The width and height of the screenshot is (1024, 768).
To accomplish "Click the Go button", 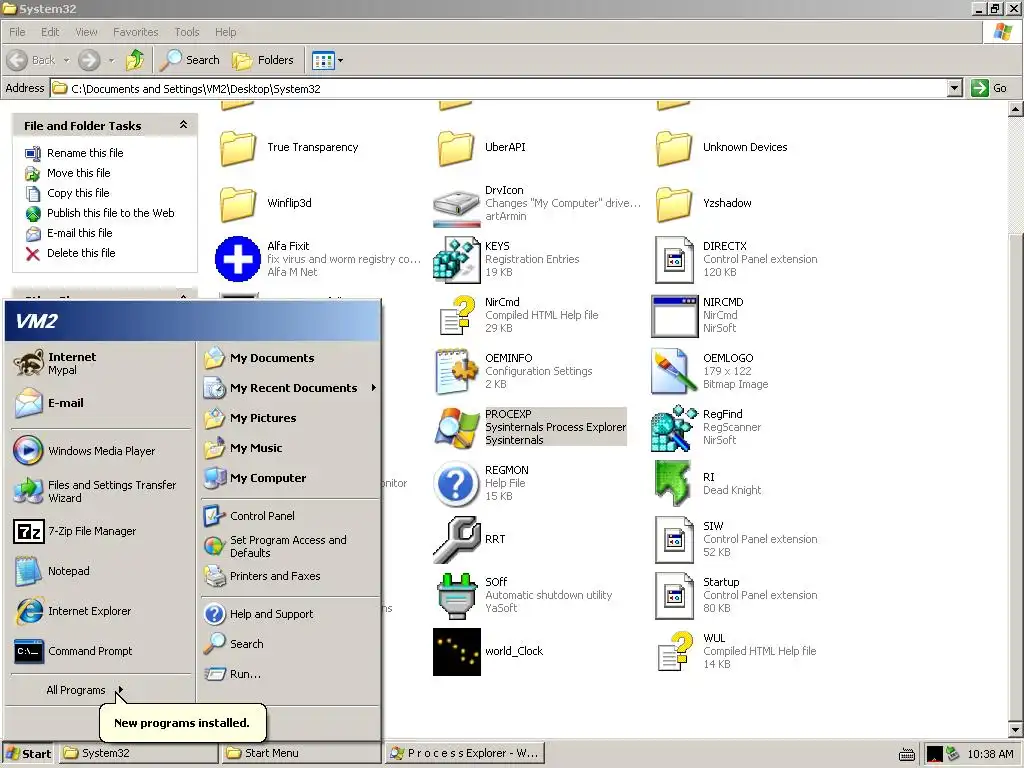I will click(989, 88).
